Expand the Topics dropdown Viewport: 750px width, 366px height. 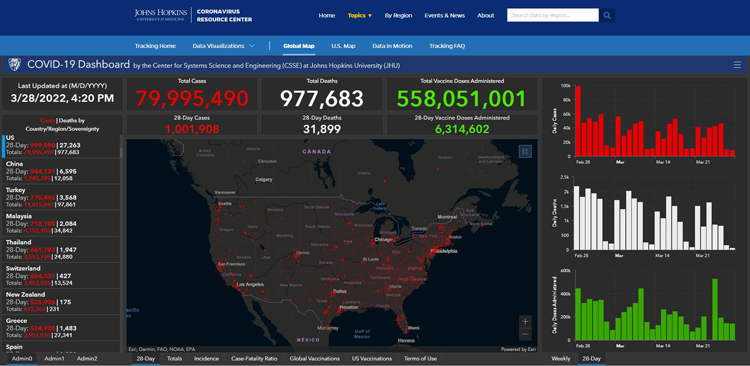360,15
